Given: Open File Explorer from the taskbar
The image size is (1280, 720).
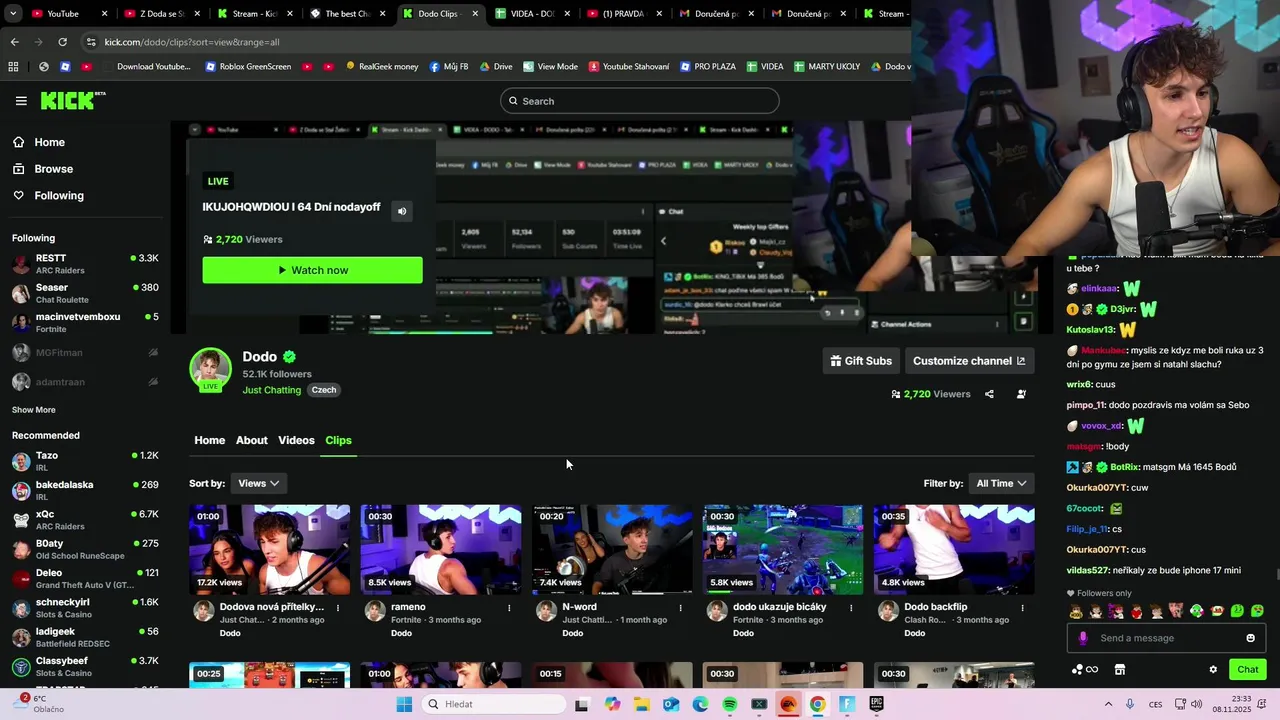Looking at the screenshot, I should [x=641, y=704].
